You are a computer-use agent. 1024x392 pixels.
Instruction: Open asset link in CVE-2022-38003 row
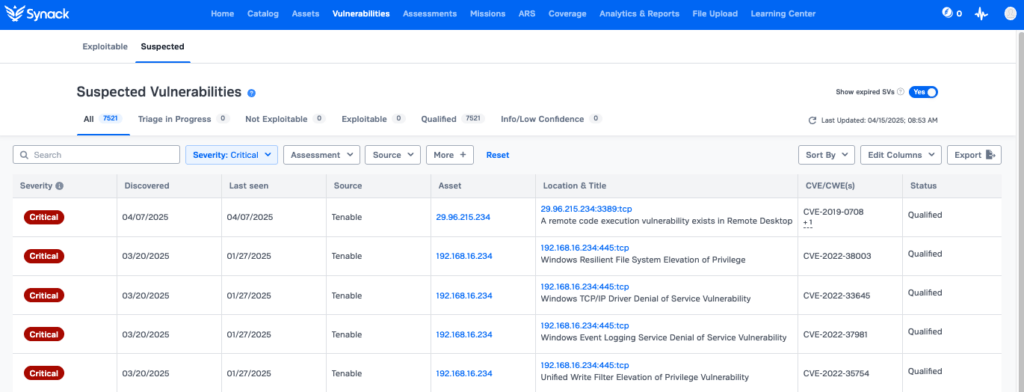(x=464, y=256)
